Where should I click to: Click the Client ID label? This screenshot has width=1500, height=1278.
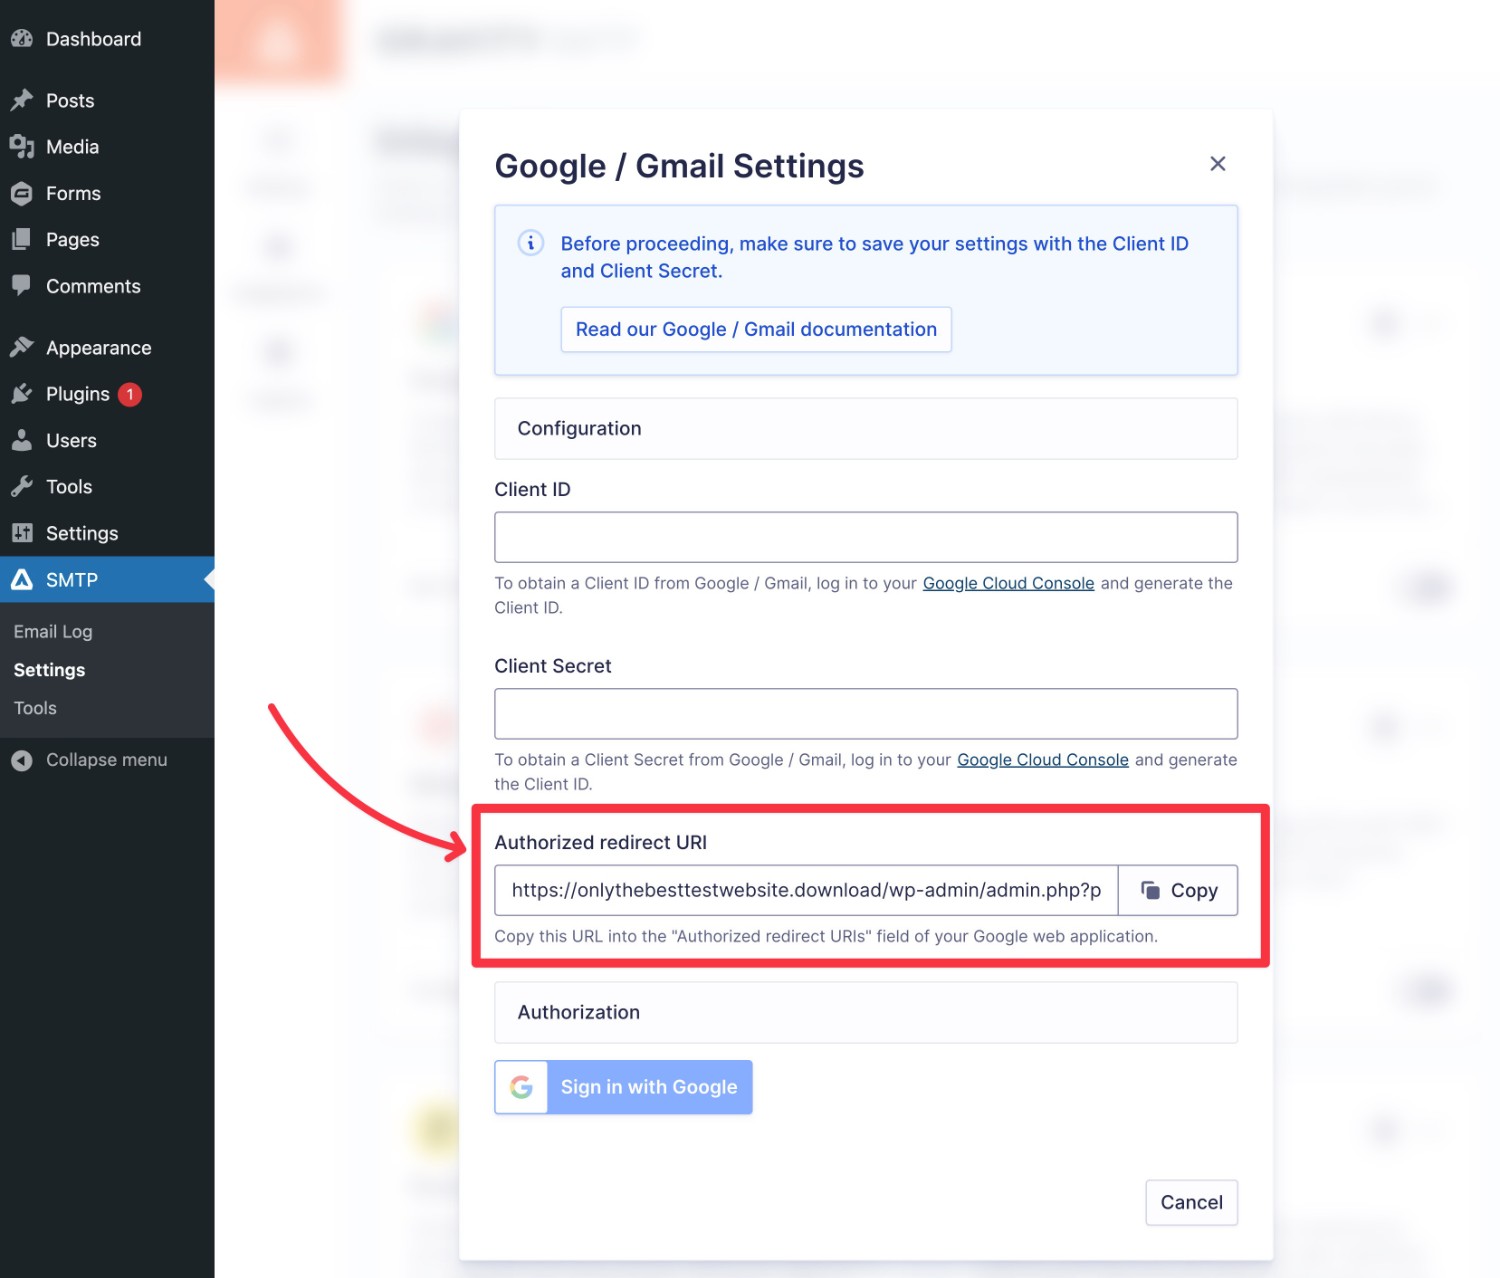pos(532,489)
